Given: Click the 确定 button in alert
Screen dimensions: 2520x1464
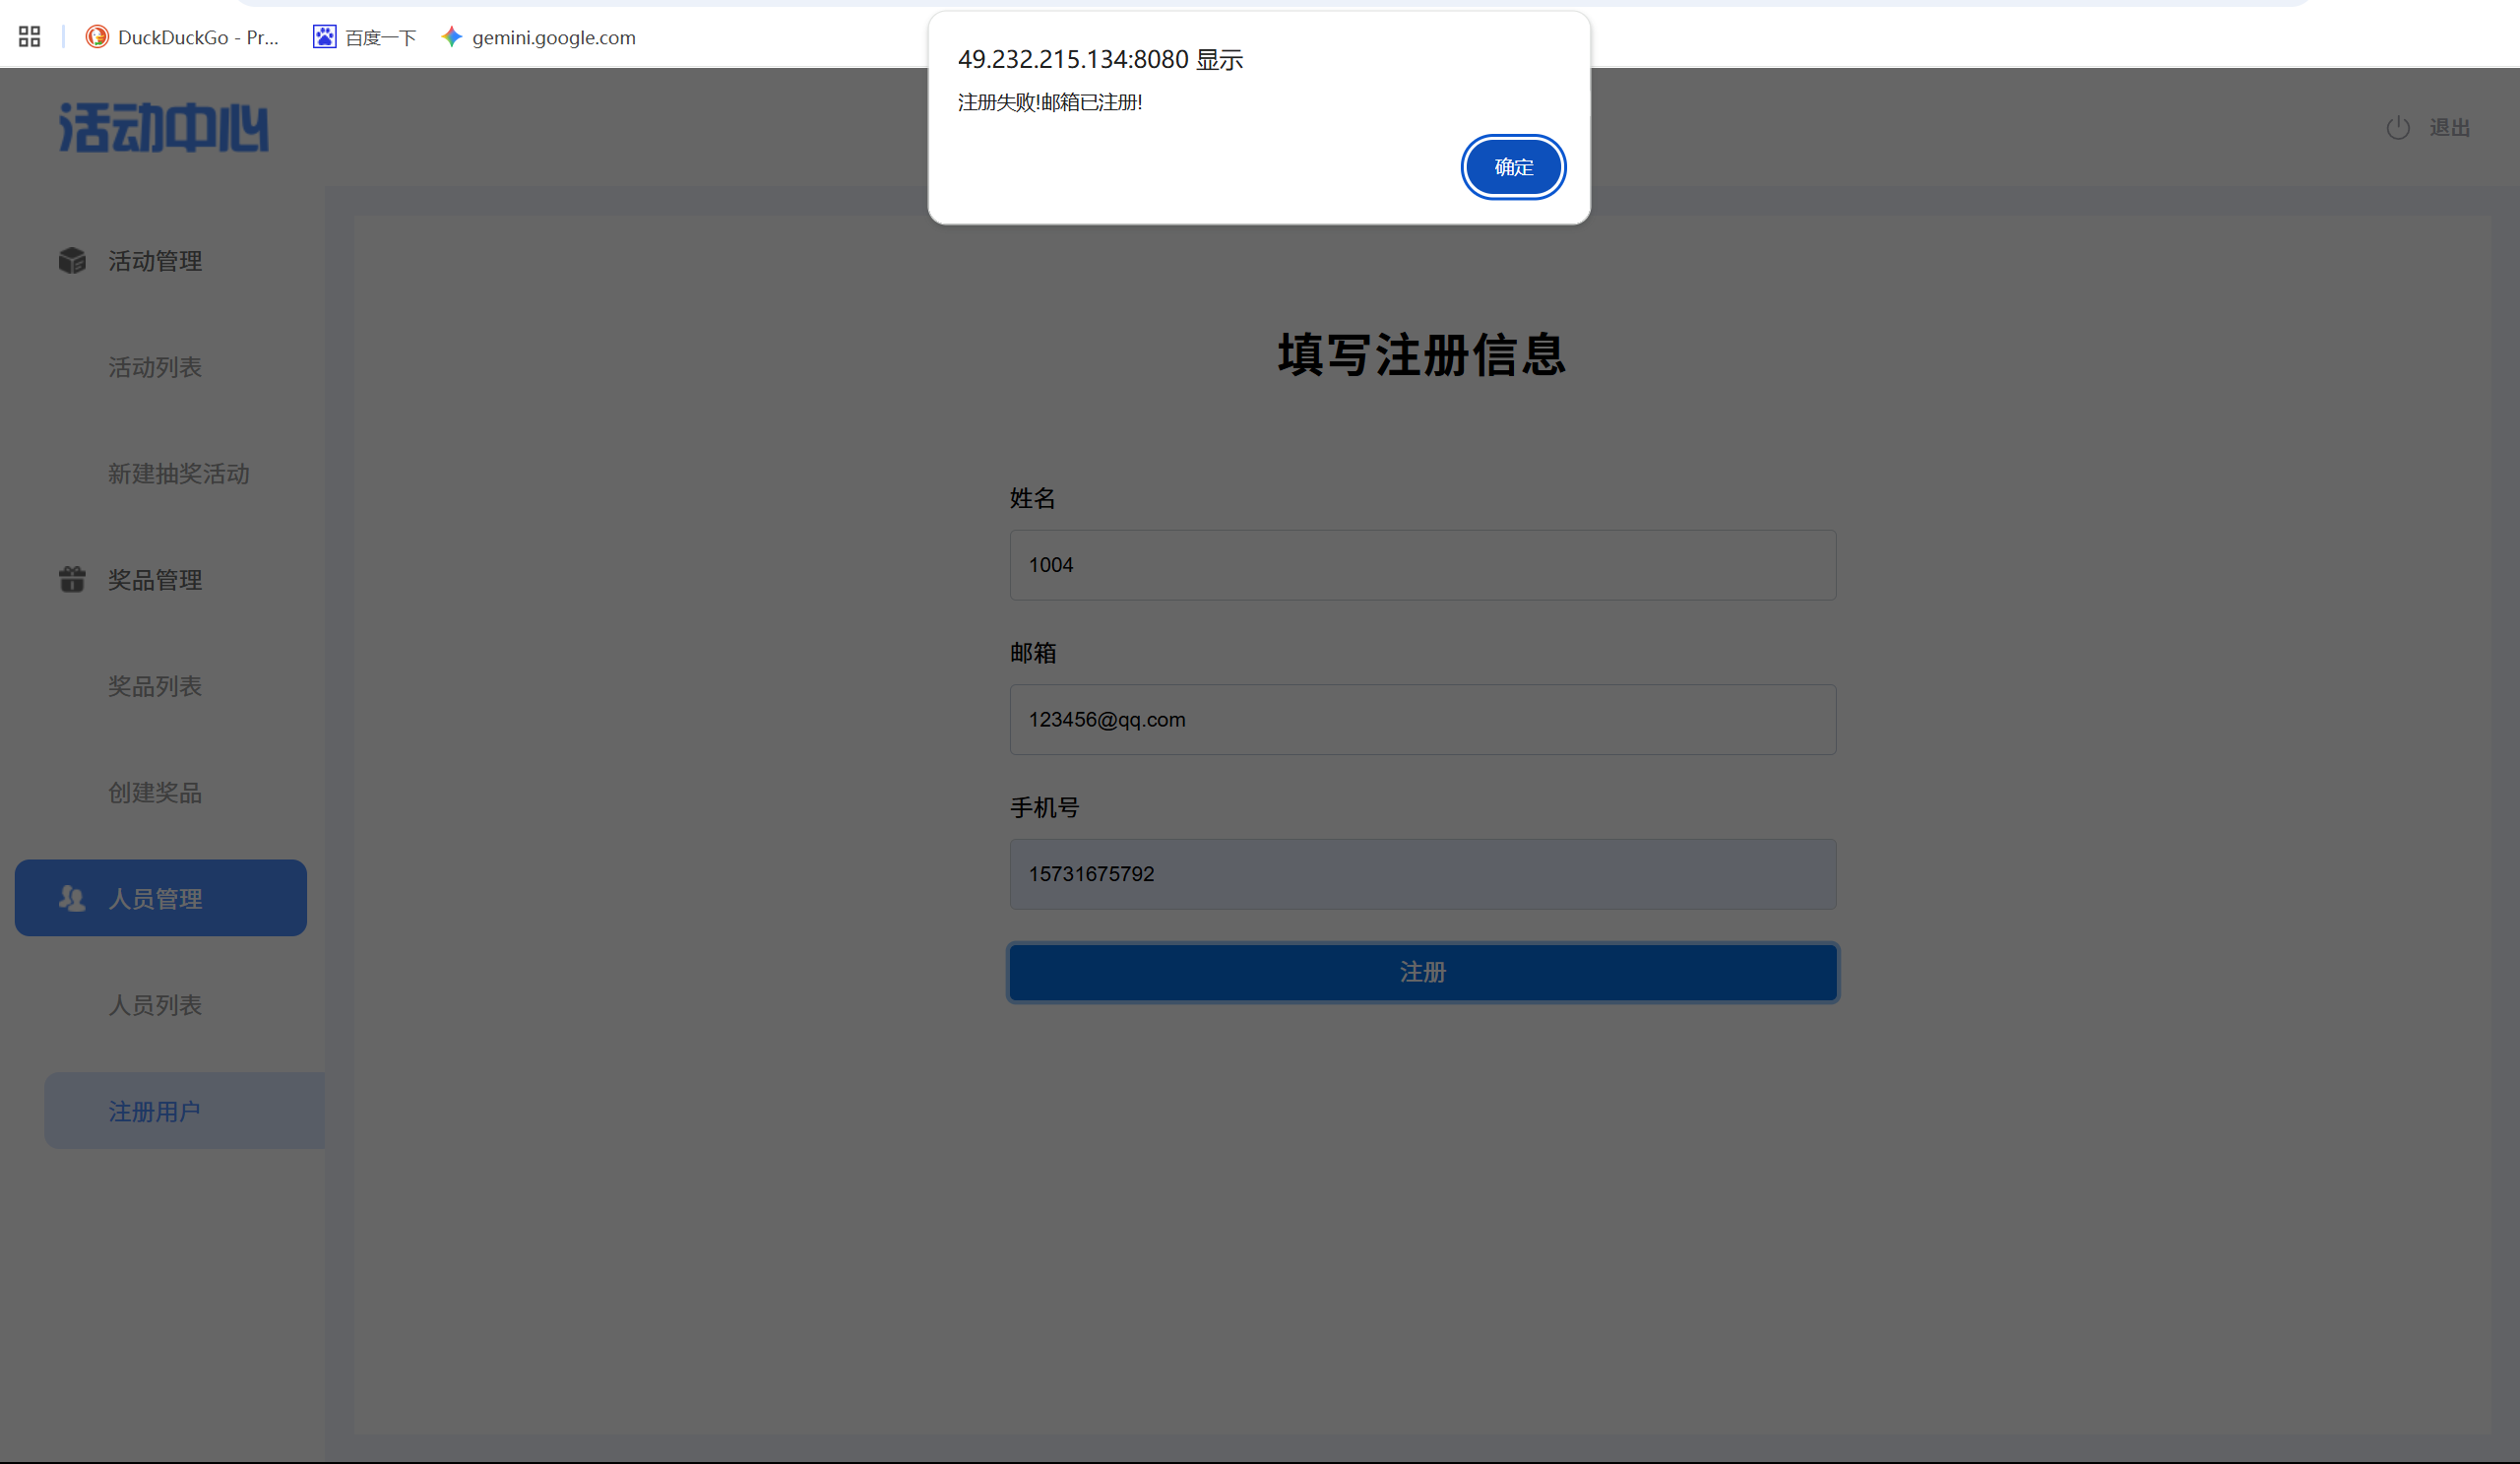Looking at the screenshot, I should point(1512,167).
